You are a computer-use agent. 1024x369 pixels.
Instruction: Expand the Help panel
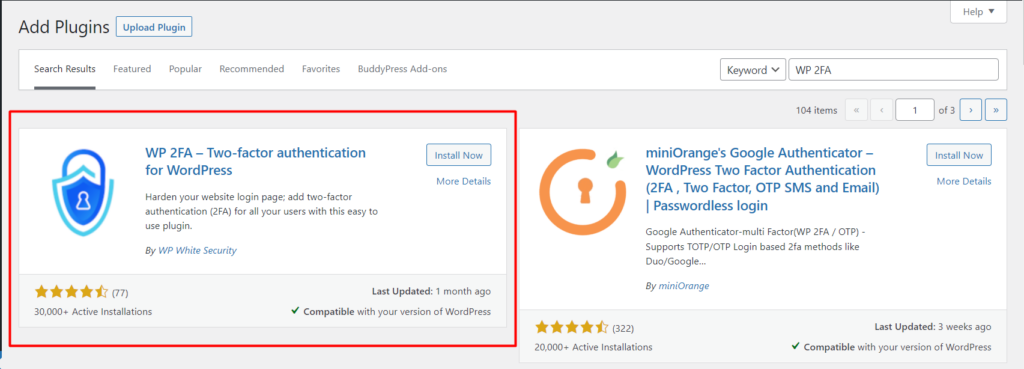(978, 12)
